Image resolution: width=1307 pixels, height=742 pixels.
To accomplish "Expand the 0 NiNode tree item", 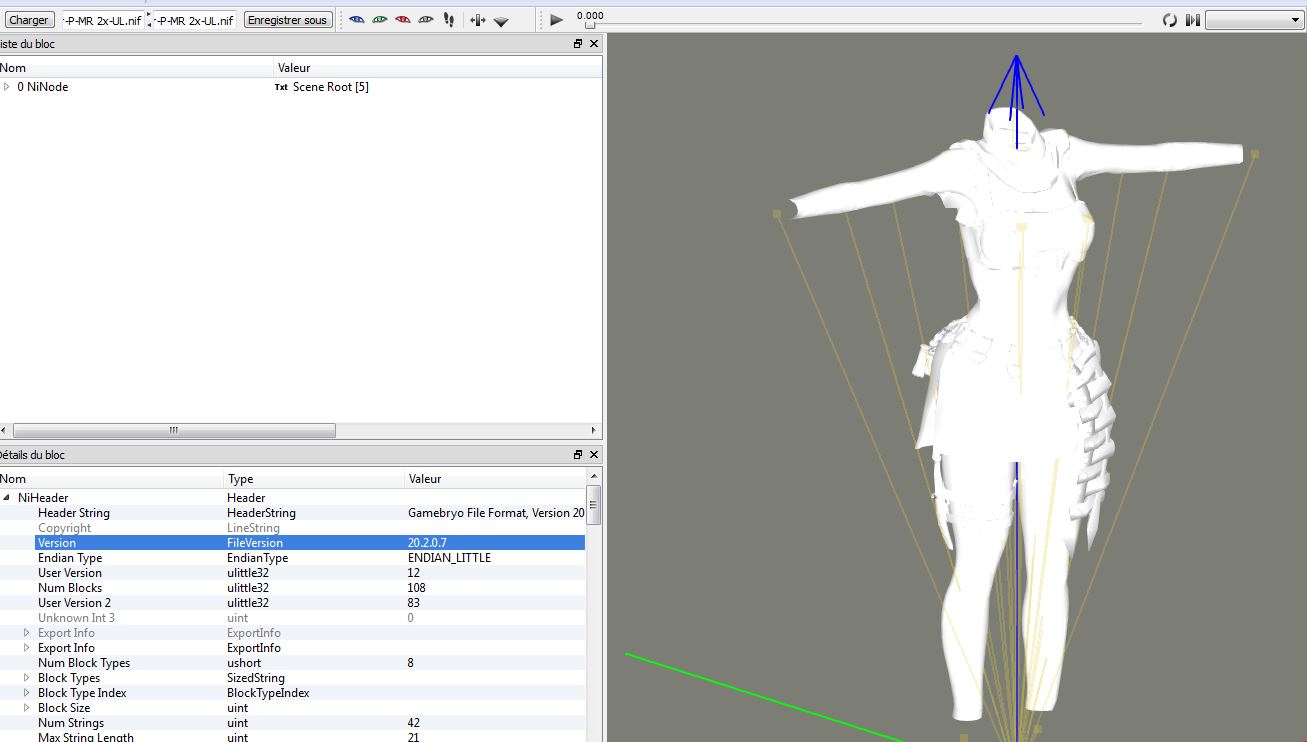I will coord(7,87).
